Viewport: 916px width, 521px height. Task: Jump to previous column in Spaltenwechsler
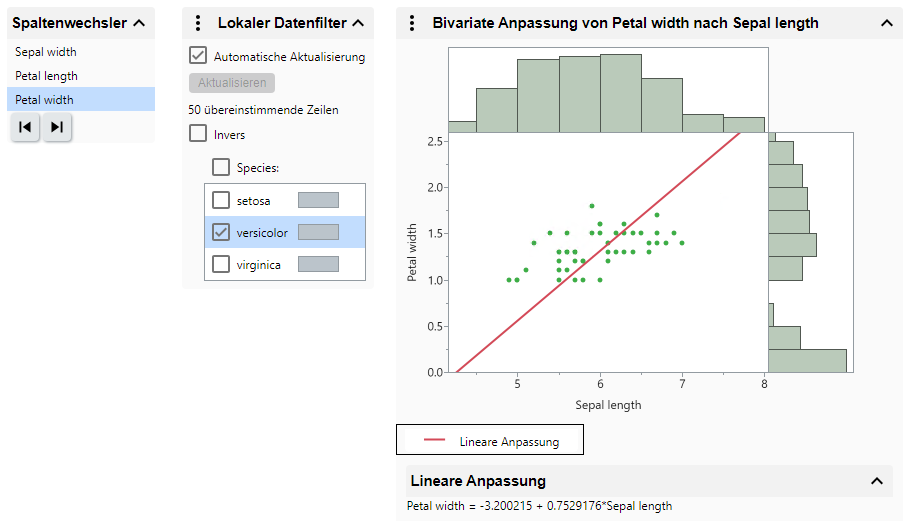[x=25, y=127]
